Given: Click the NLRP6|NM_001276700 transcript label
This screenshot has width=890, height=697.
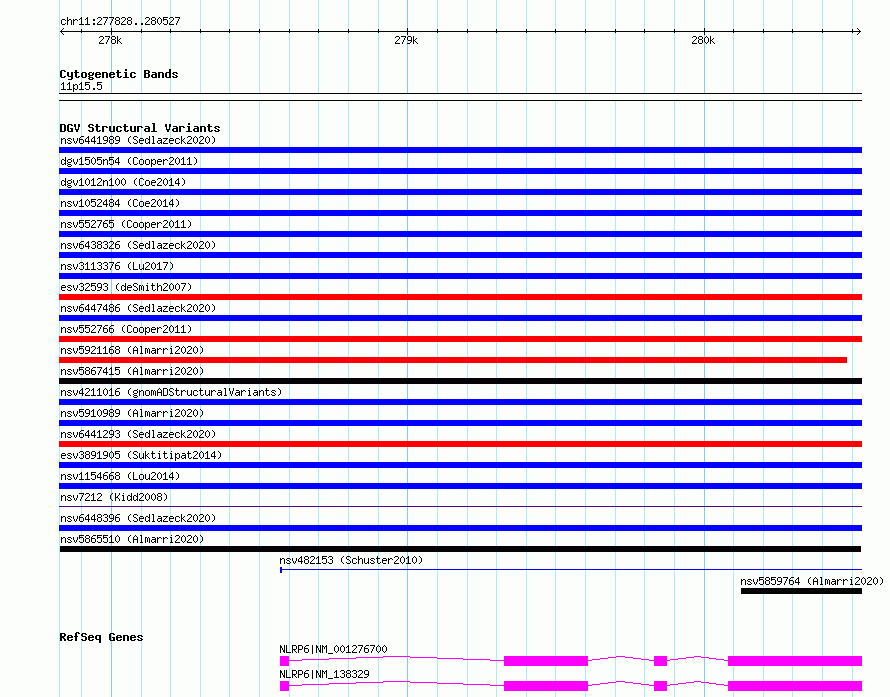Looking at the screenshot, I should tap(333, 649).
